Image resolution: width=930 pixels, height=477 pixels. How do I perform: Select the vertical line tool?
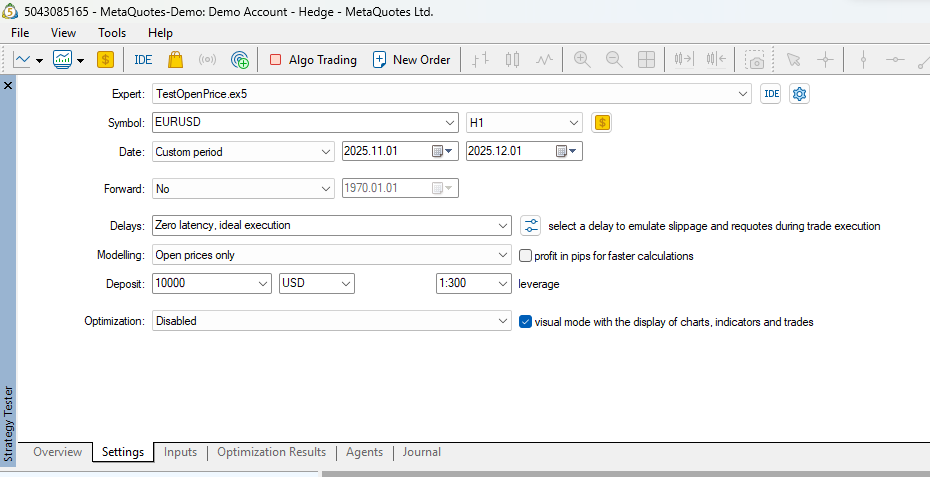[864, 59]
